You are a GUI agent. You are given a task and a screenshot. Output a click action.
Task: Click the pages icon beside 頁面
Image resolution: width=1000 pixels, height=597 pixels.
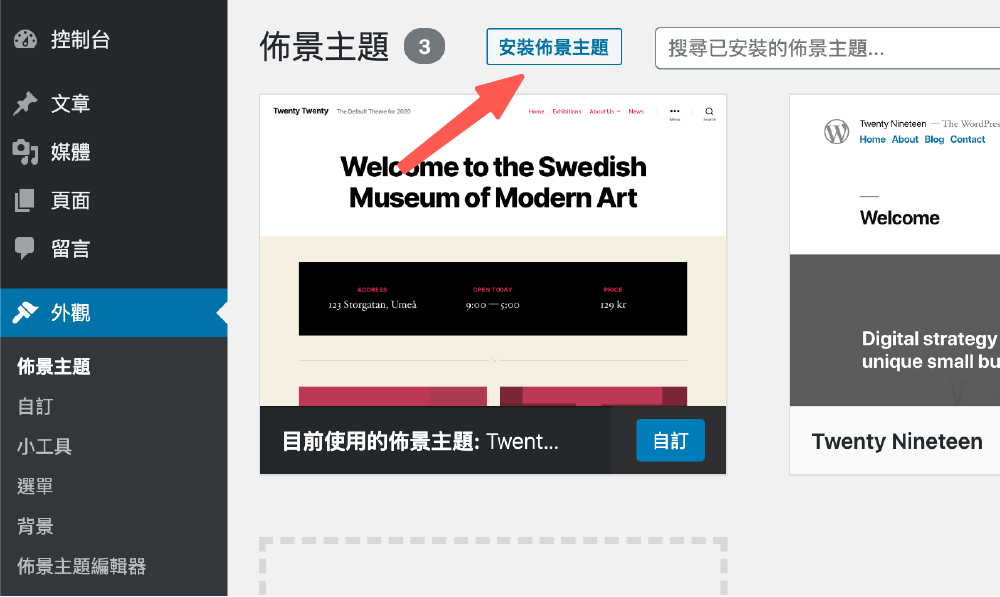click(25, 200)
